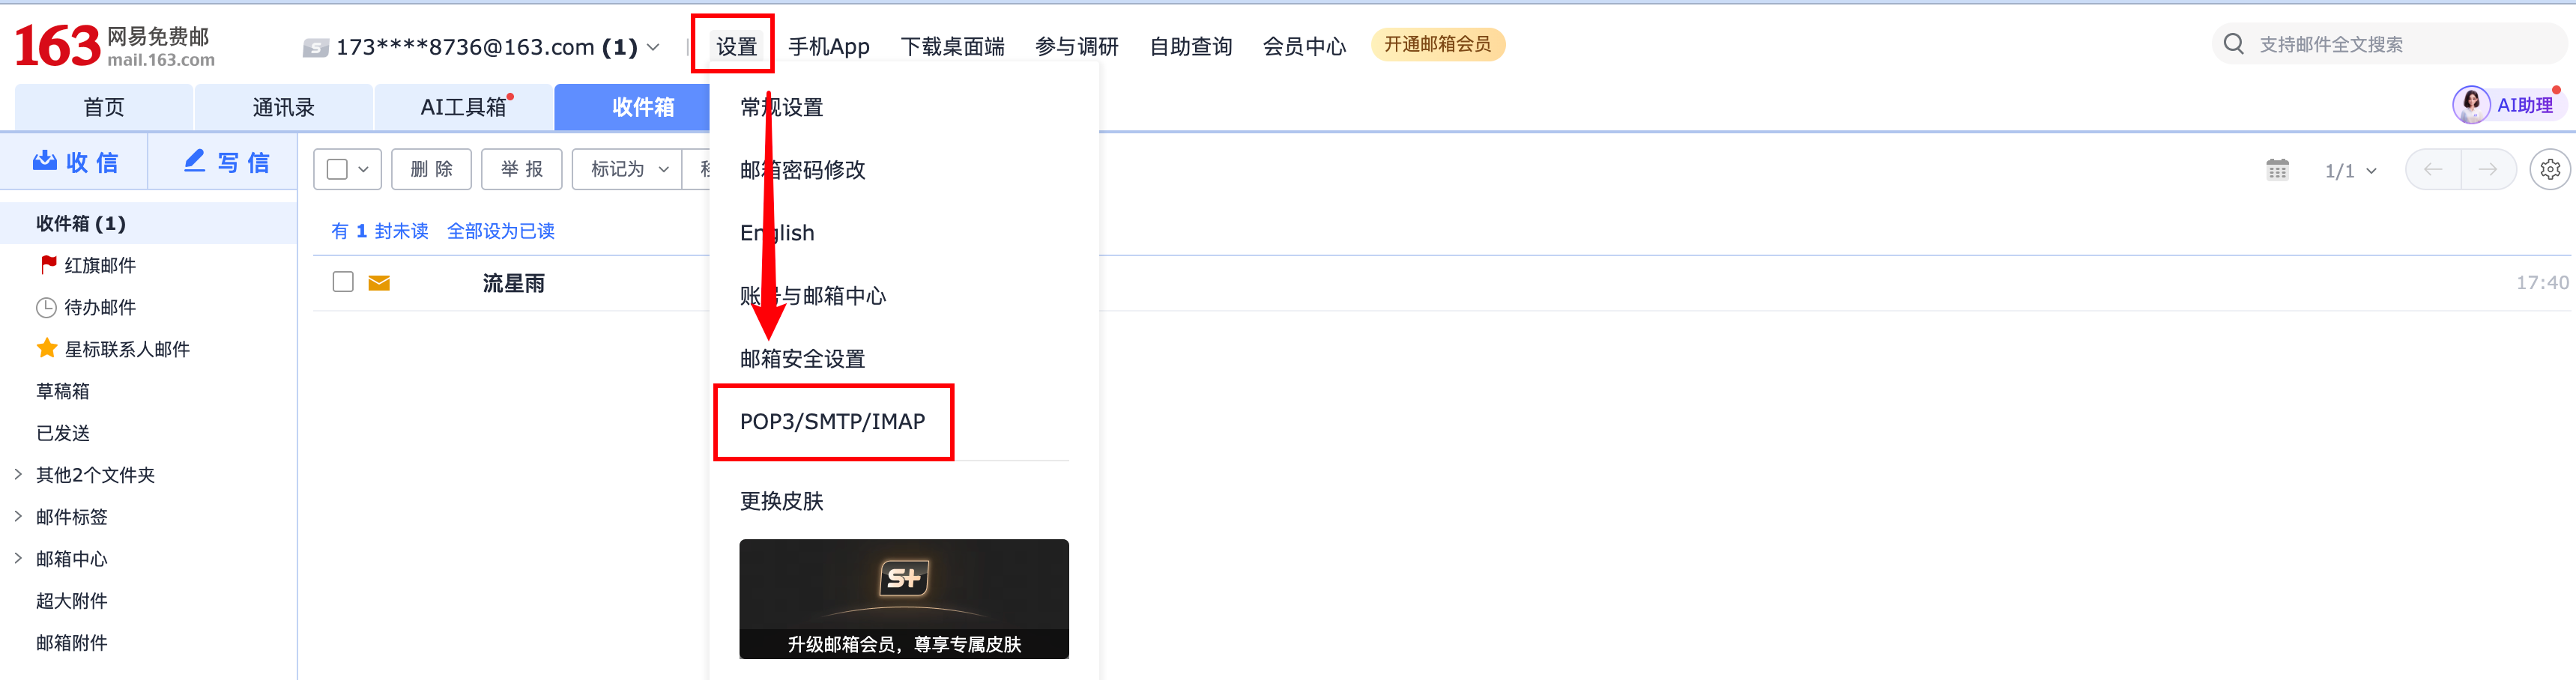2576x680 pixels.
Task: Open the calendar icon near page navigation
Action: [2277, 169]
